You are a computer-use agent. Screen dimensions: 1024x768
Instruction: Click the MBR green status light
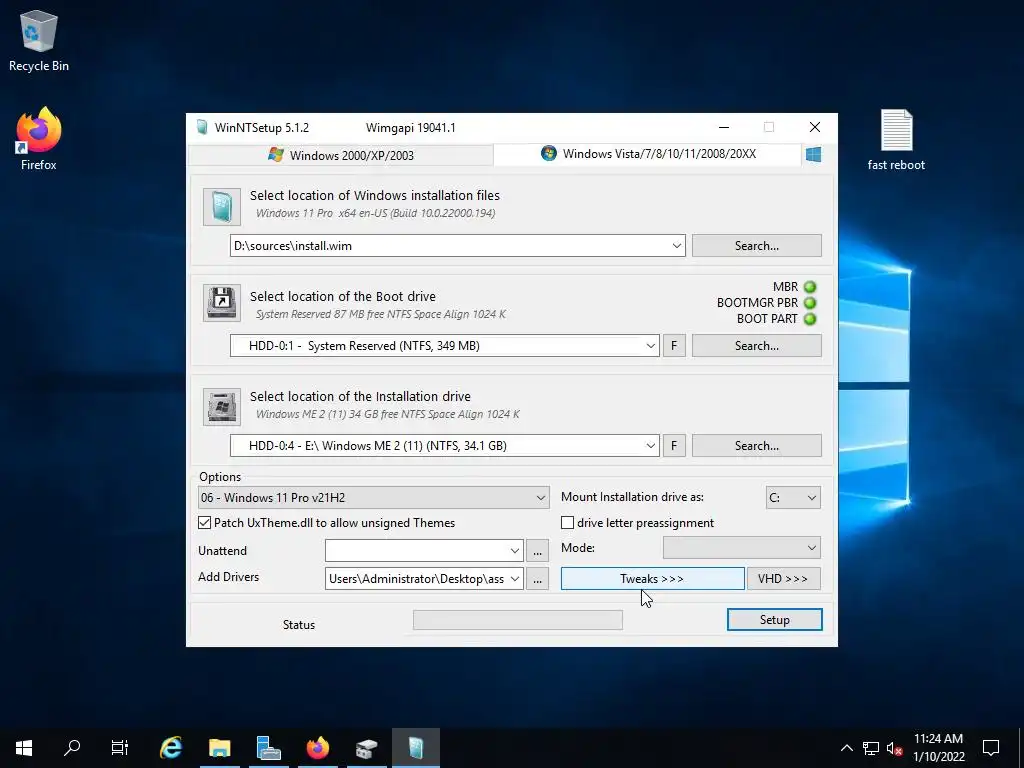(x=810, y=287)
